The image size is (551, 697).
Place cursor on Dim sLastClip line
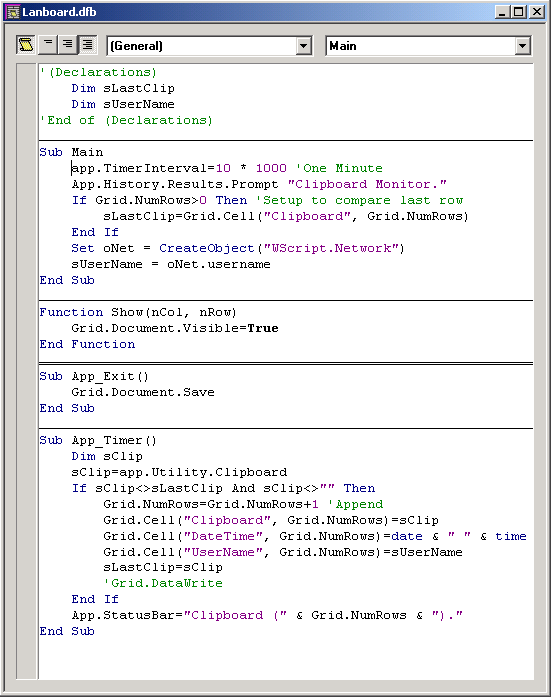(x=123, y=88)
